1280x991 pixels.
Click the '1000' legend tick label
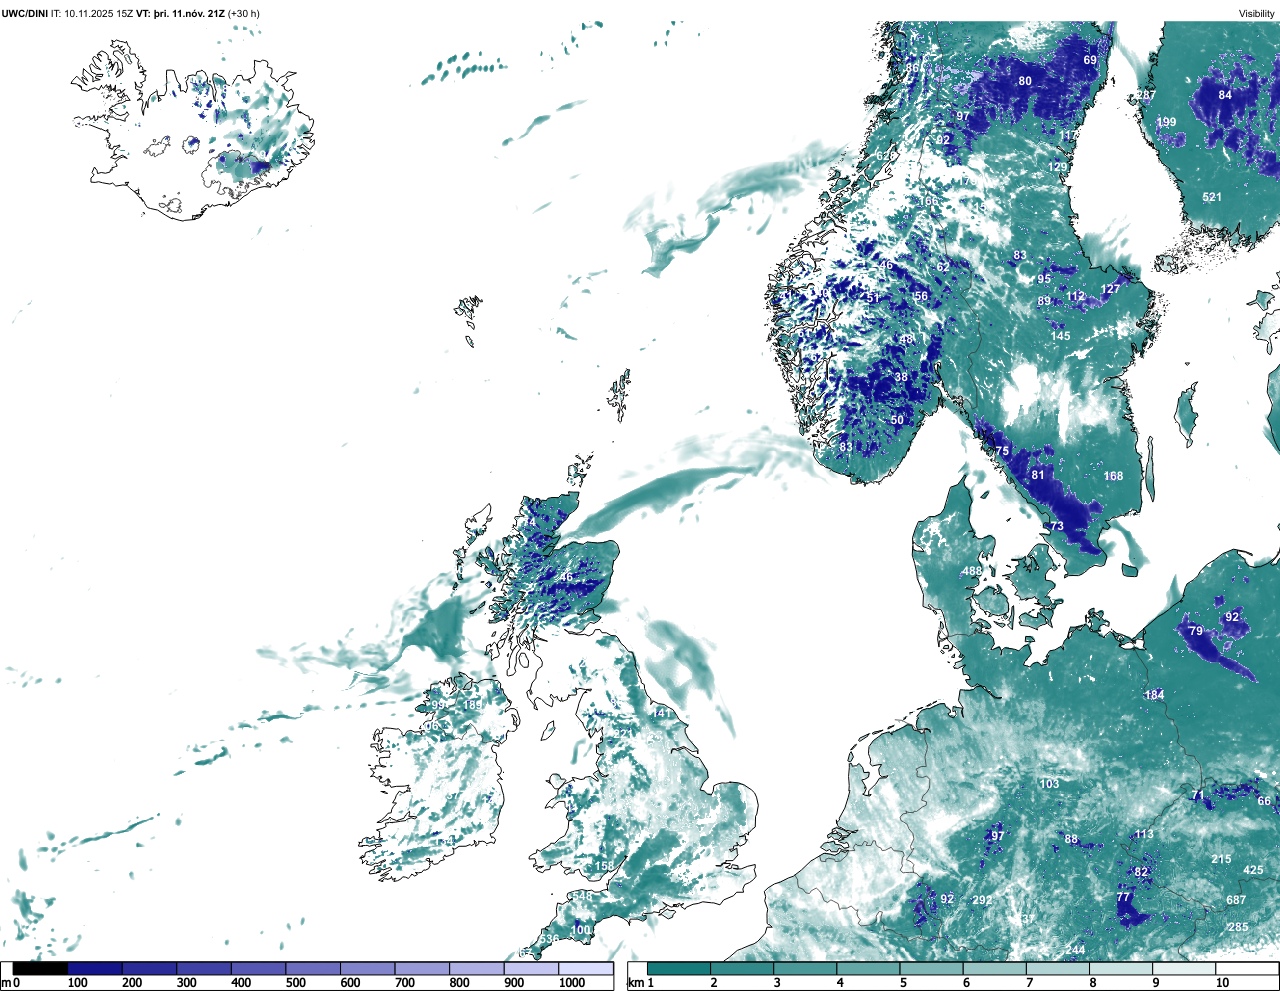tap(572, 983)
